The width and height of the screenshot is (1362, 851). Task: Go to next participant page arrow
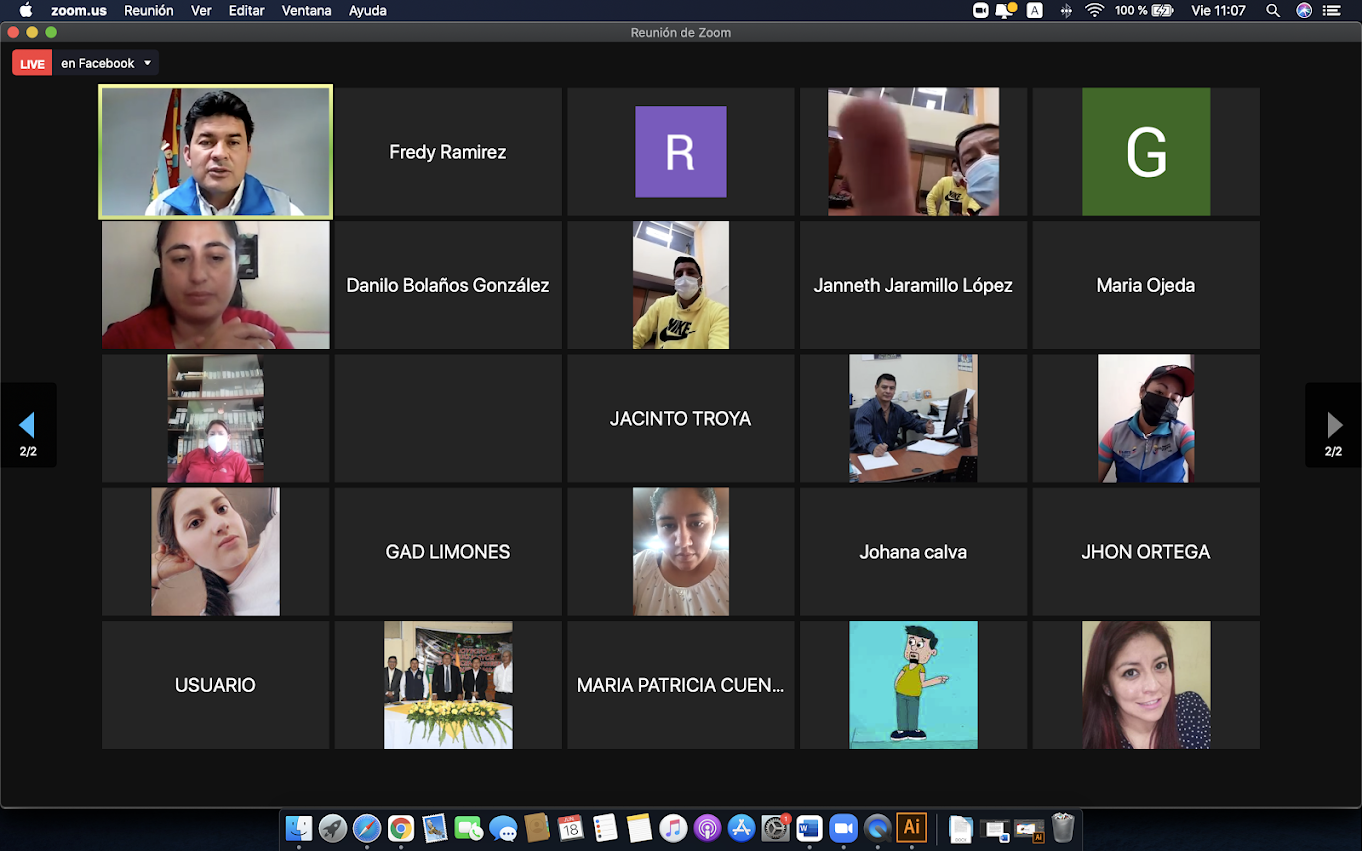point(1334,425)
